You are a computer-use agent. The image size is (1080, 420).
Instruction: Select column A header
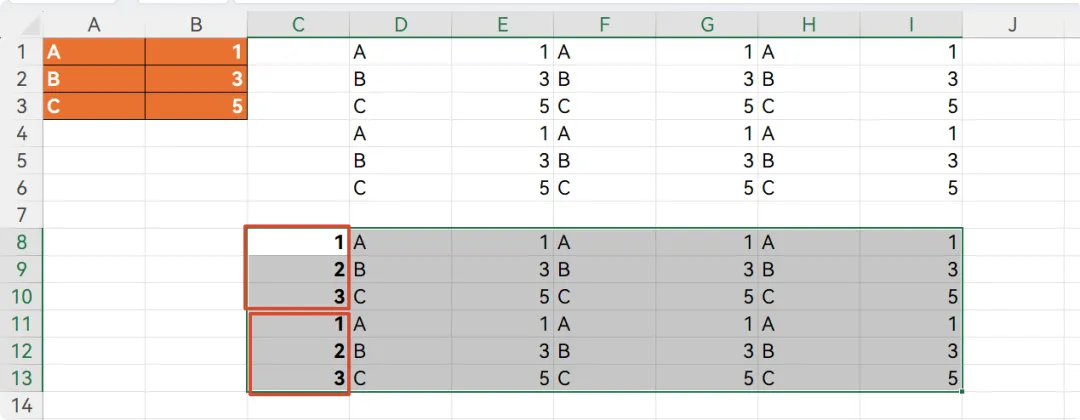(94, 25)
